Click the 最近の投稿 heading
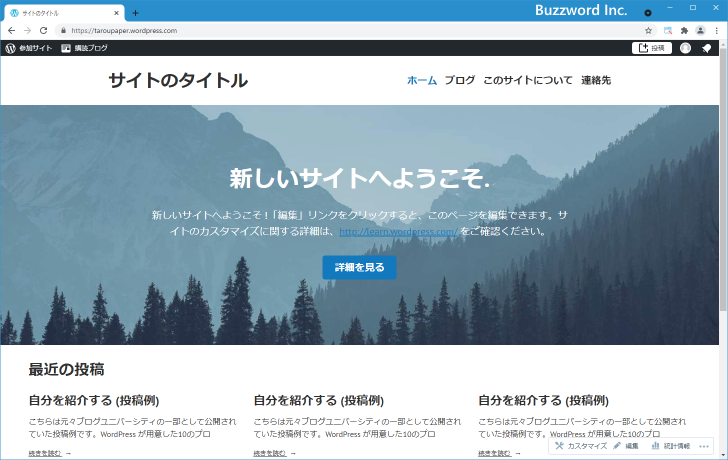The height and width of the screenshot is (460, 728). click(66, 369)
